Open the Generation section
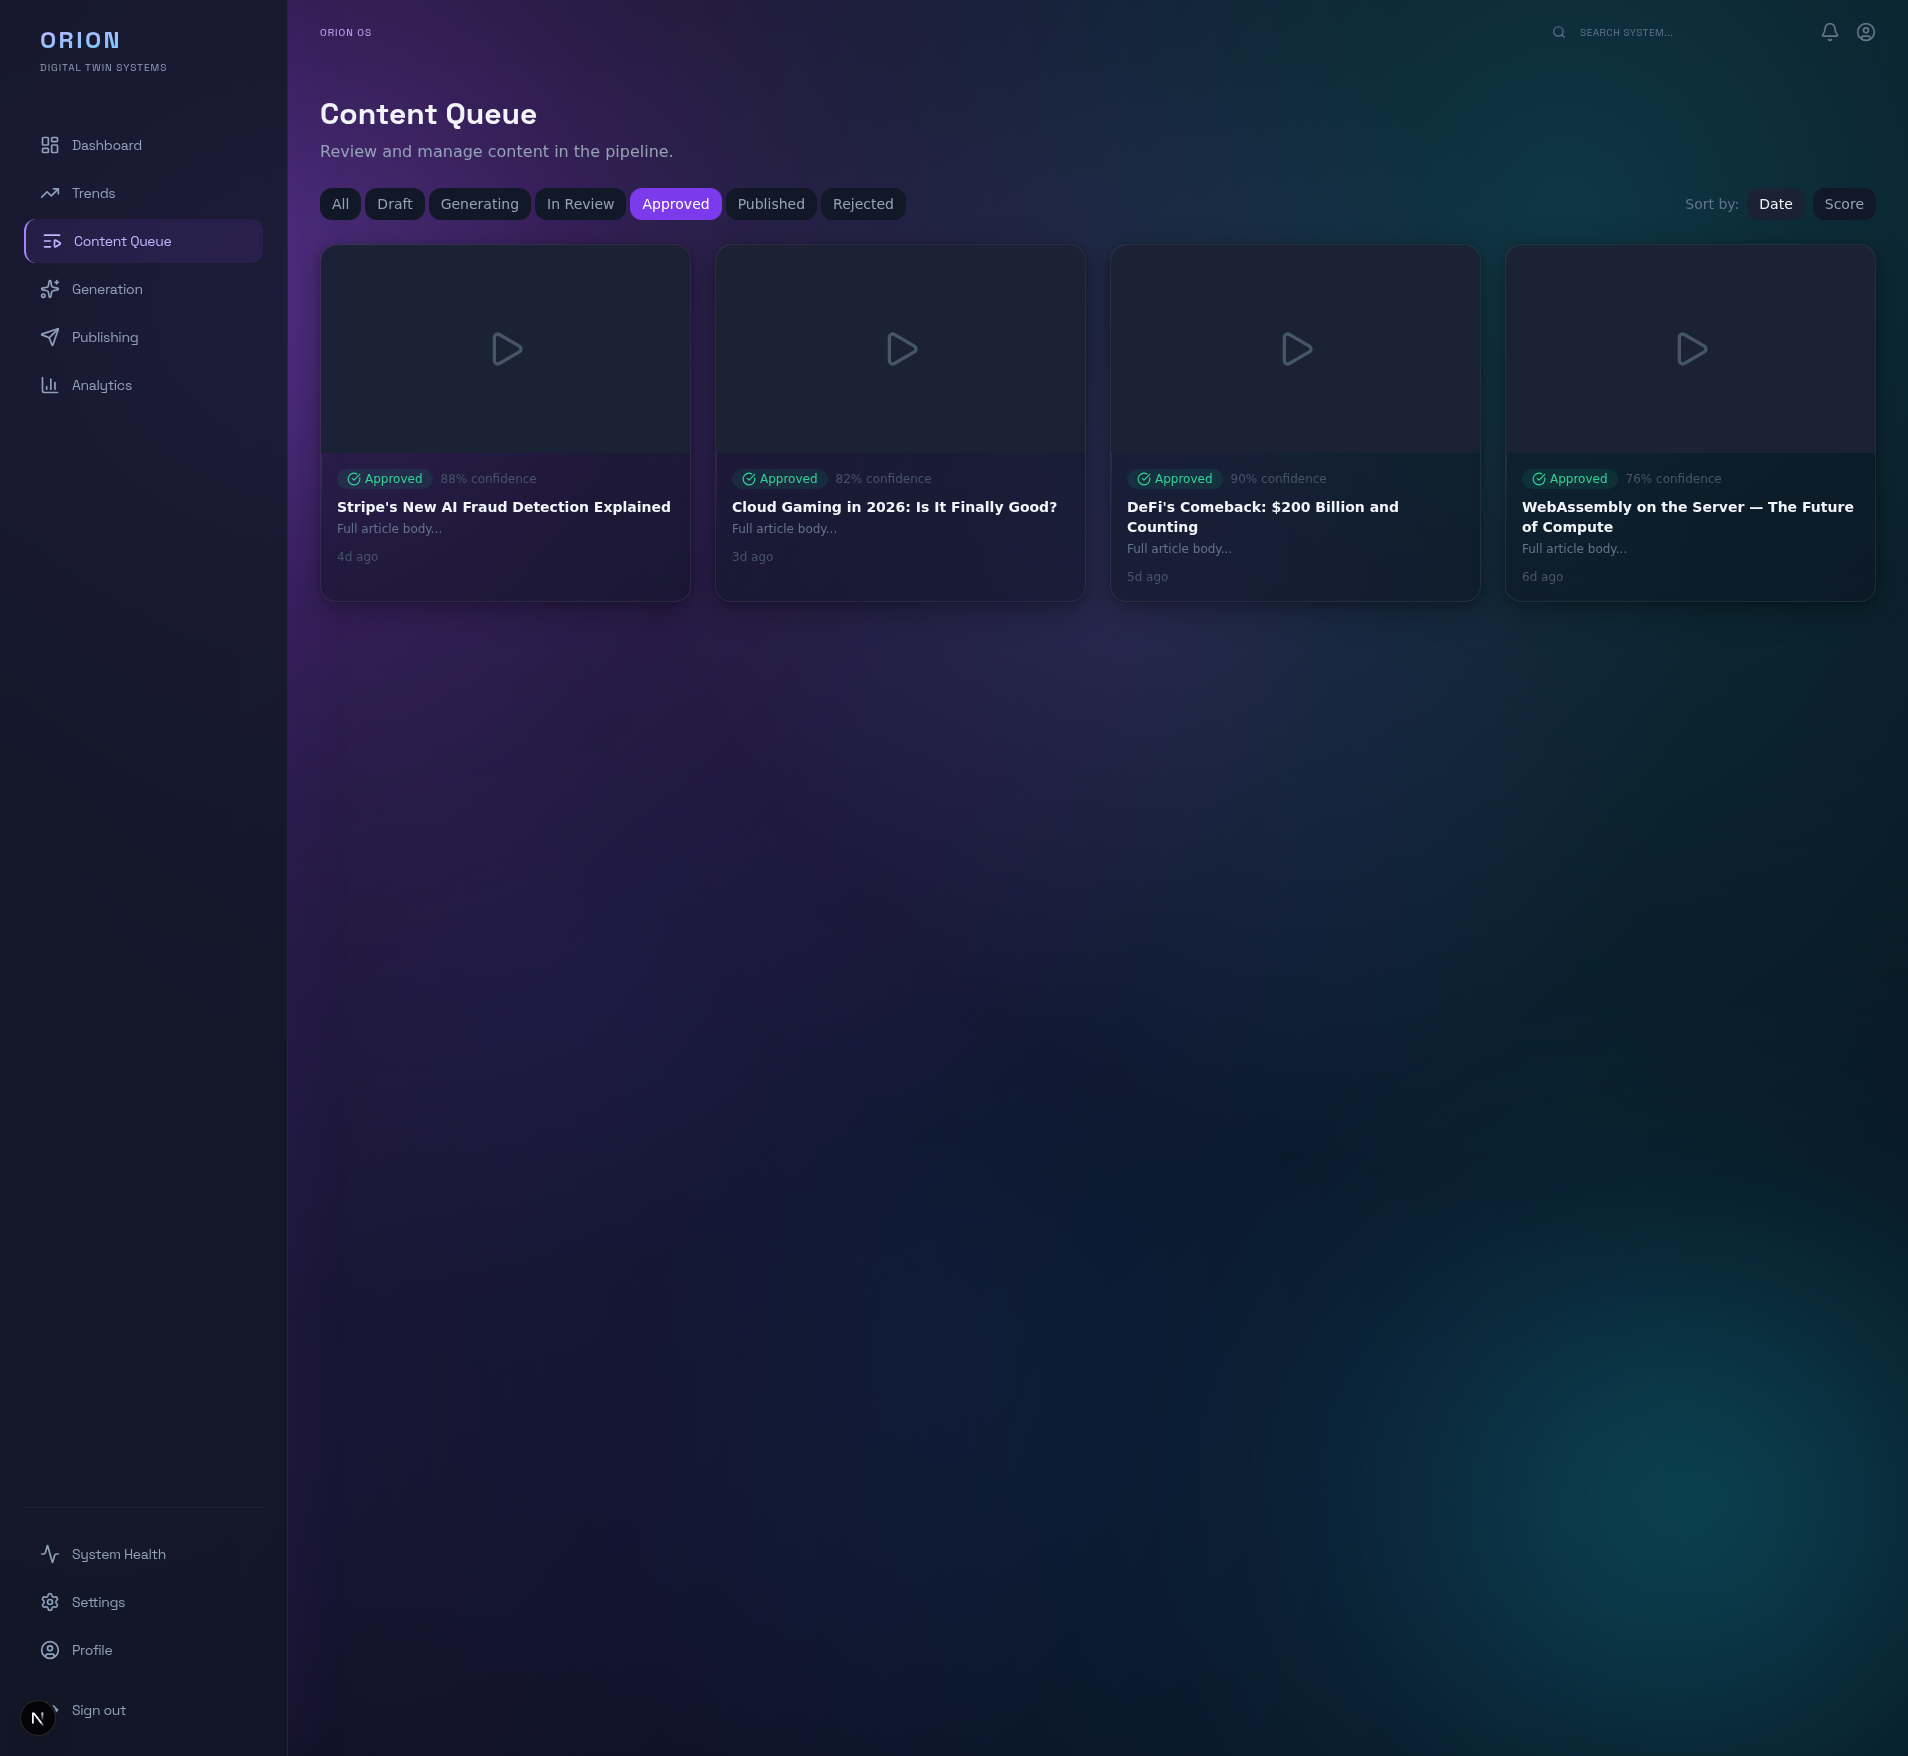The width and height of the screenshot is (1908, 1756). point(107,289)
